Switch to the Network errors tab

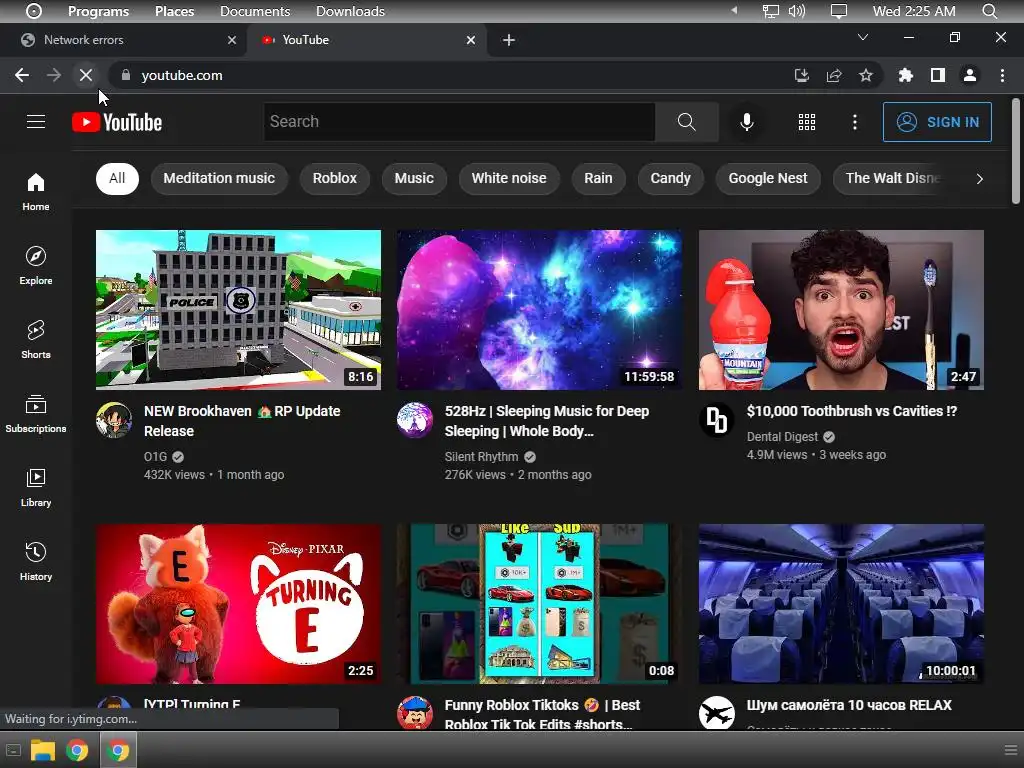(124, 40)
